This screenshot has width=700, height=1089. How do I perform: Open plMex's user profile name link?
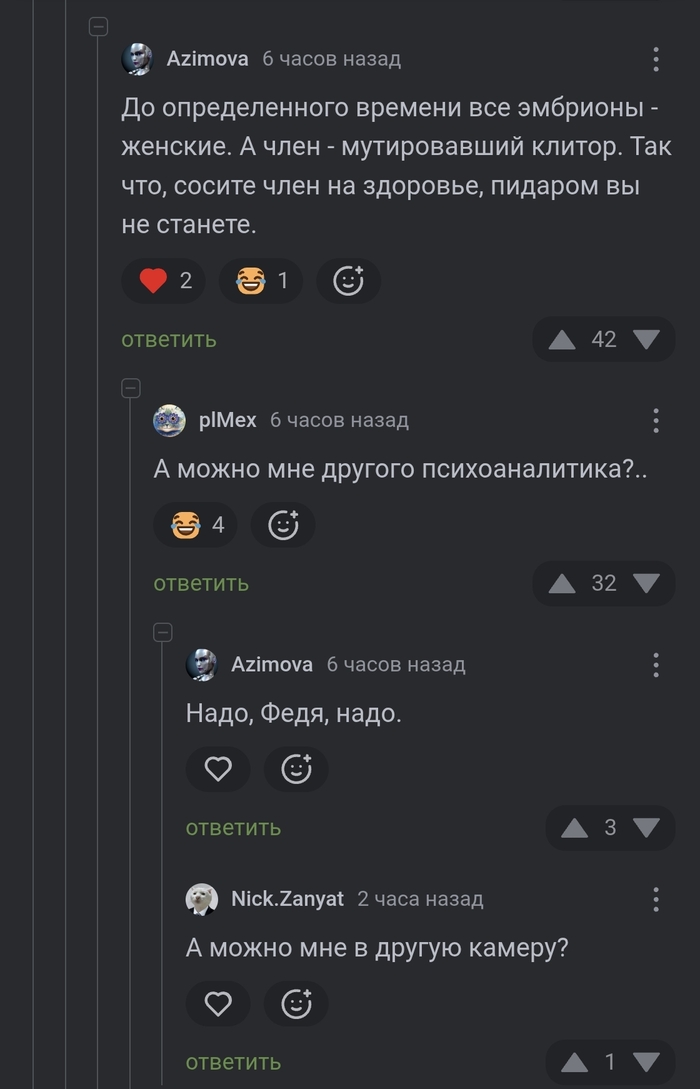228,421
